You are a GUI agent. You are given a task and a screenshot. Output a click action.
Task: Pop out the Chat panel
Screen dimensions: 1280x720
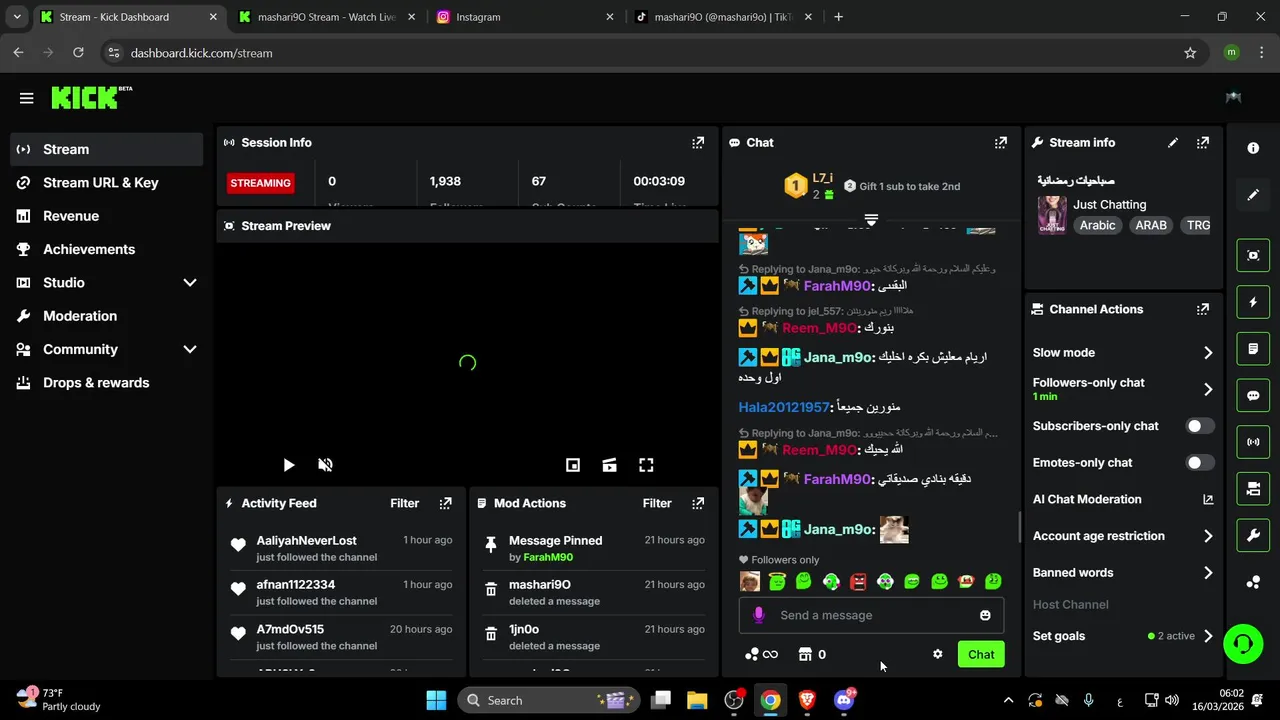point(1001,143)
